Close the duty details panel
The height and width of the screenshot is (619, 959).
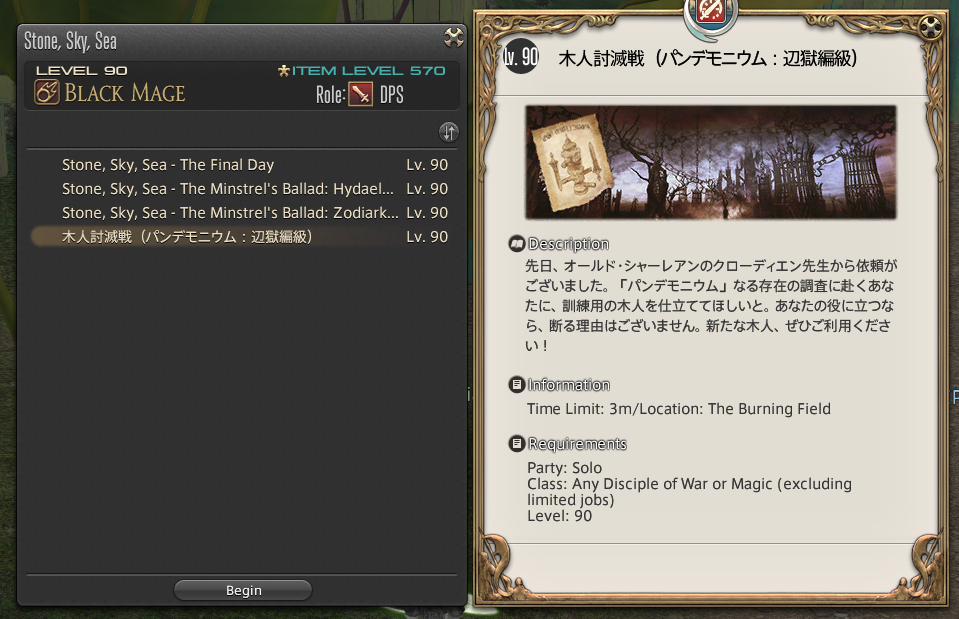[x=930, y=28]
